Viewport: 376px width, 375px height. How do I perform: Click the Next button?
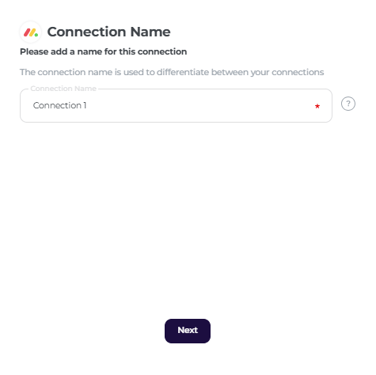[187, 331]
